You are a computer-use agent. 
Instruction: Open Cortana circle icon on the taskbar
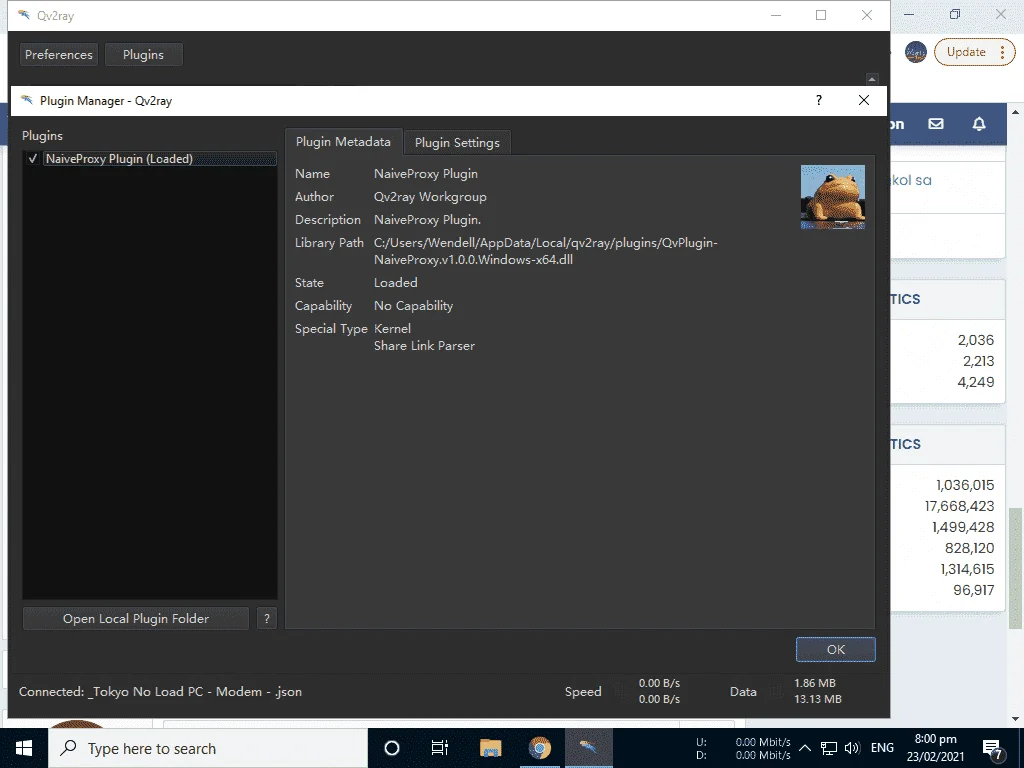point(392,748)
